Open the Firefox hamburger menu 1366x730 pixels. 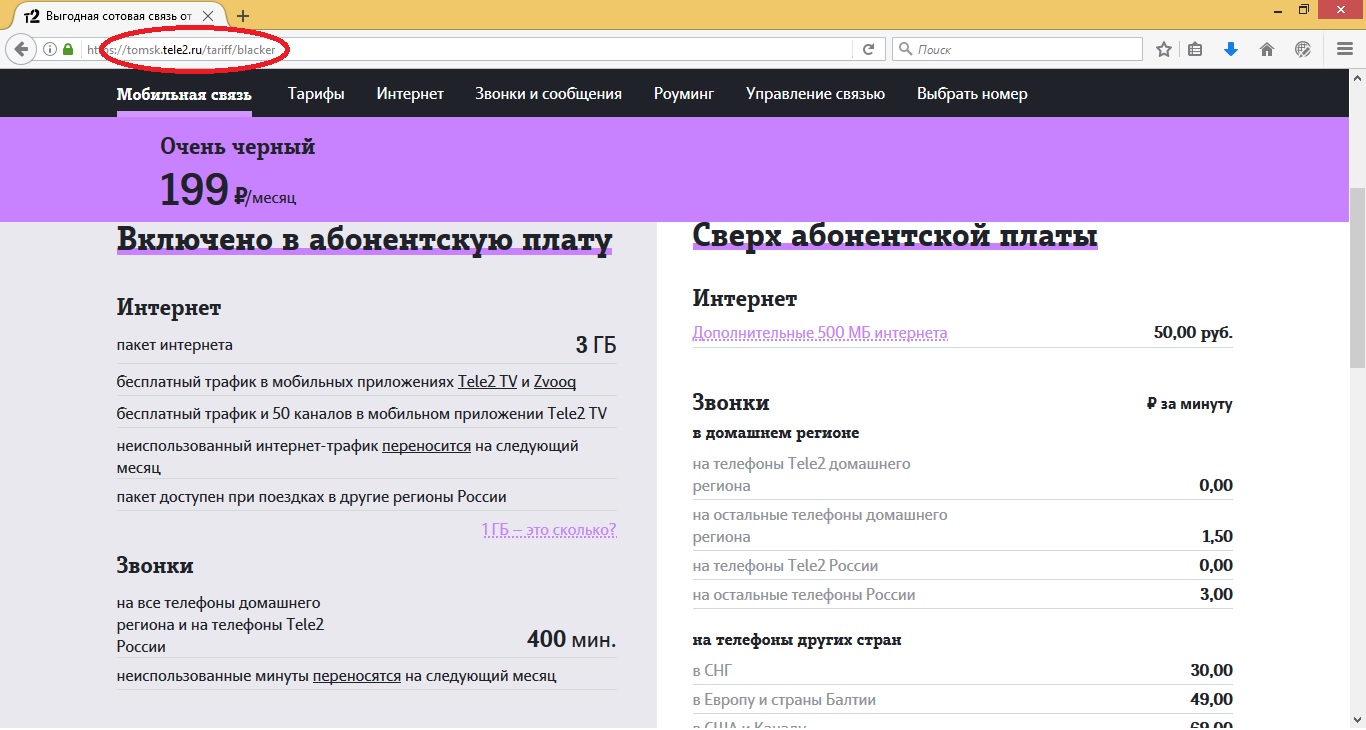tap(1345, 49)
